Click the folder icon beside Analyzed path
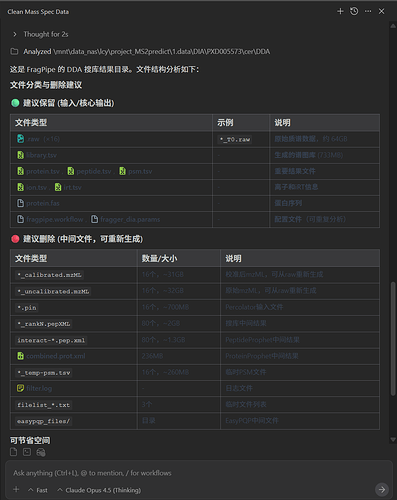 [14, 51]
